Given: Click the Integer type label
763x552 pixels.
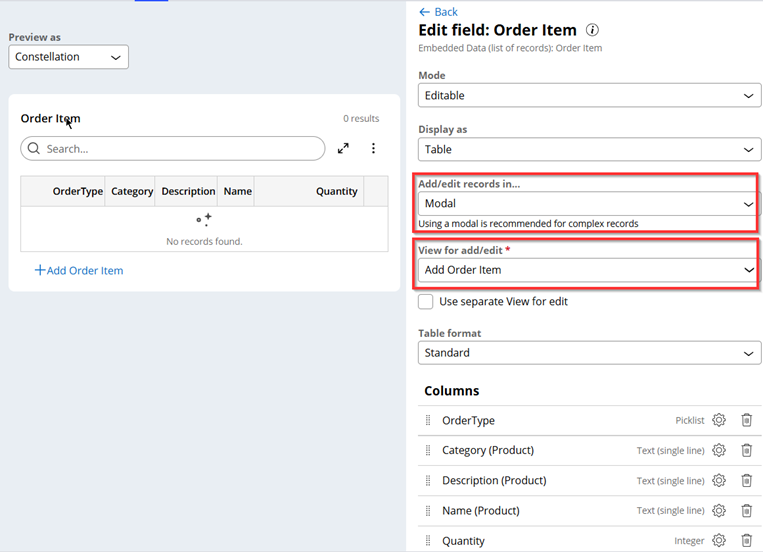Looking at the screenshot, I should [x=689, y=540].
